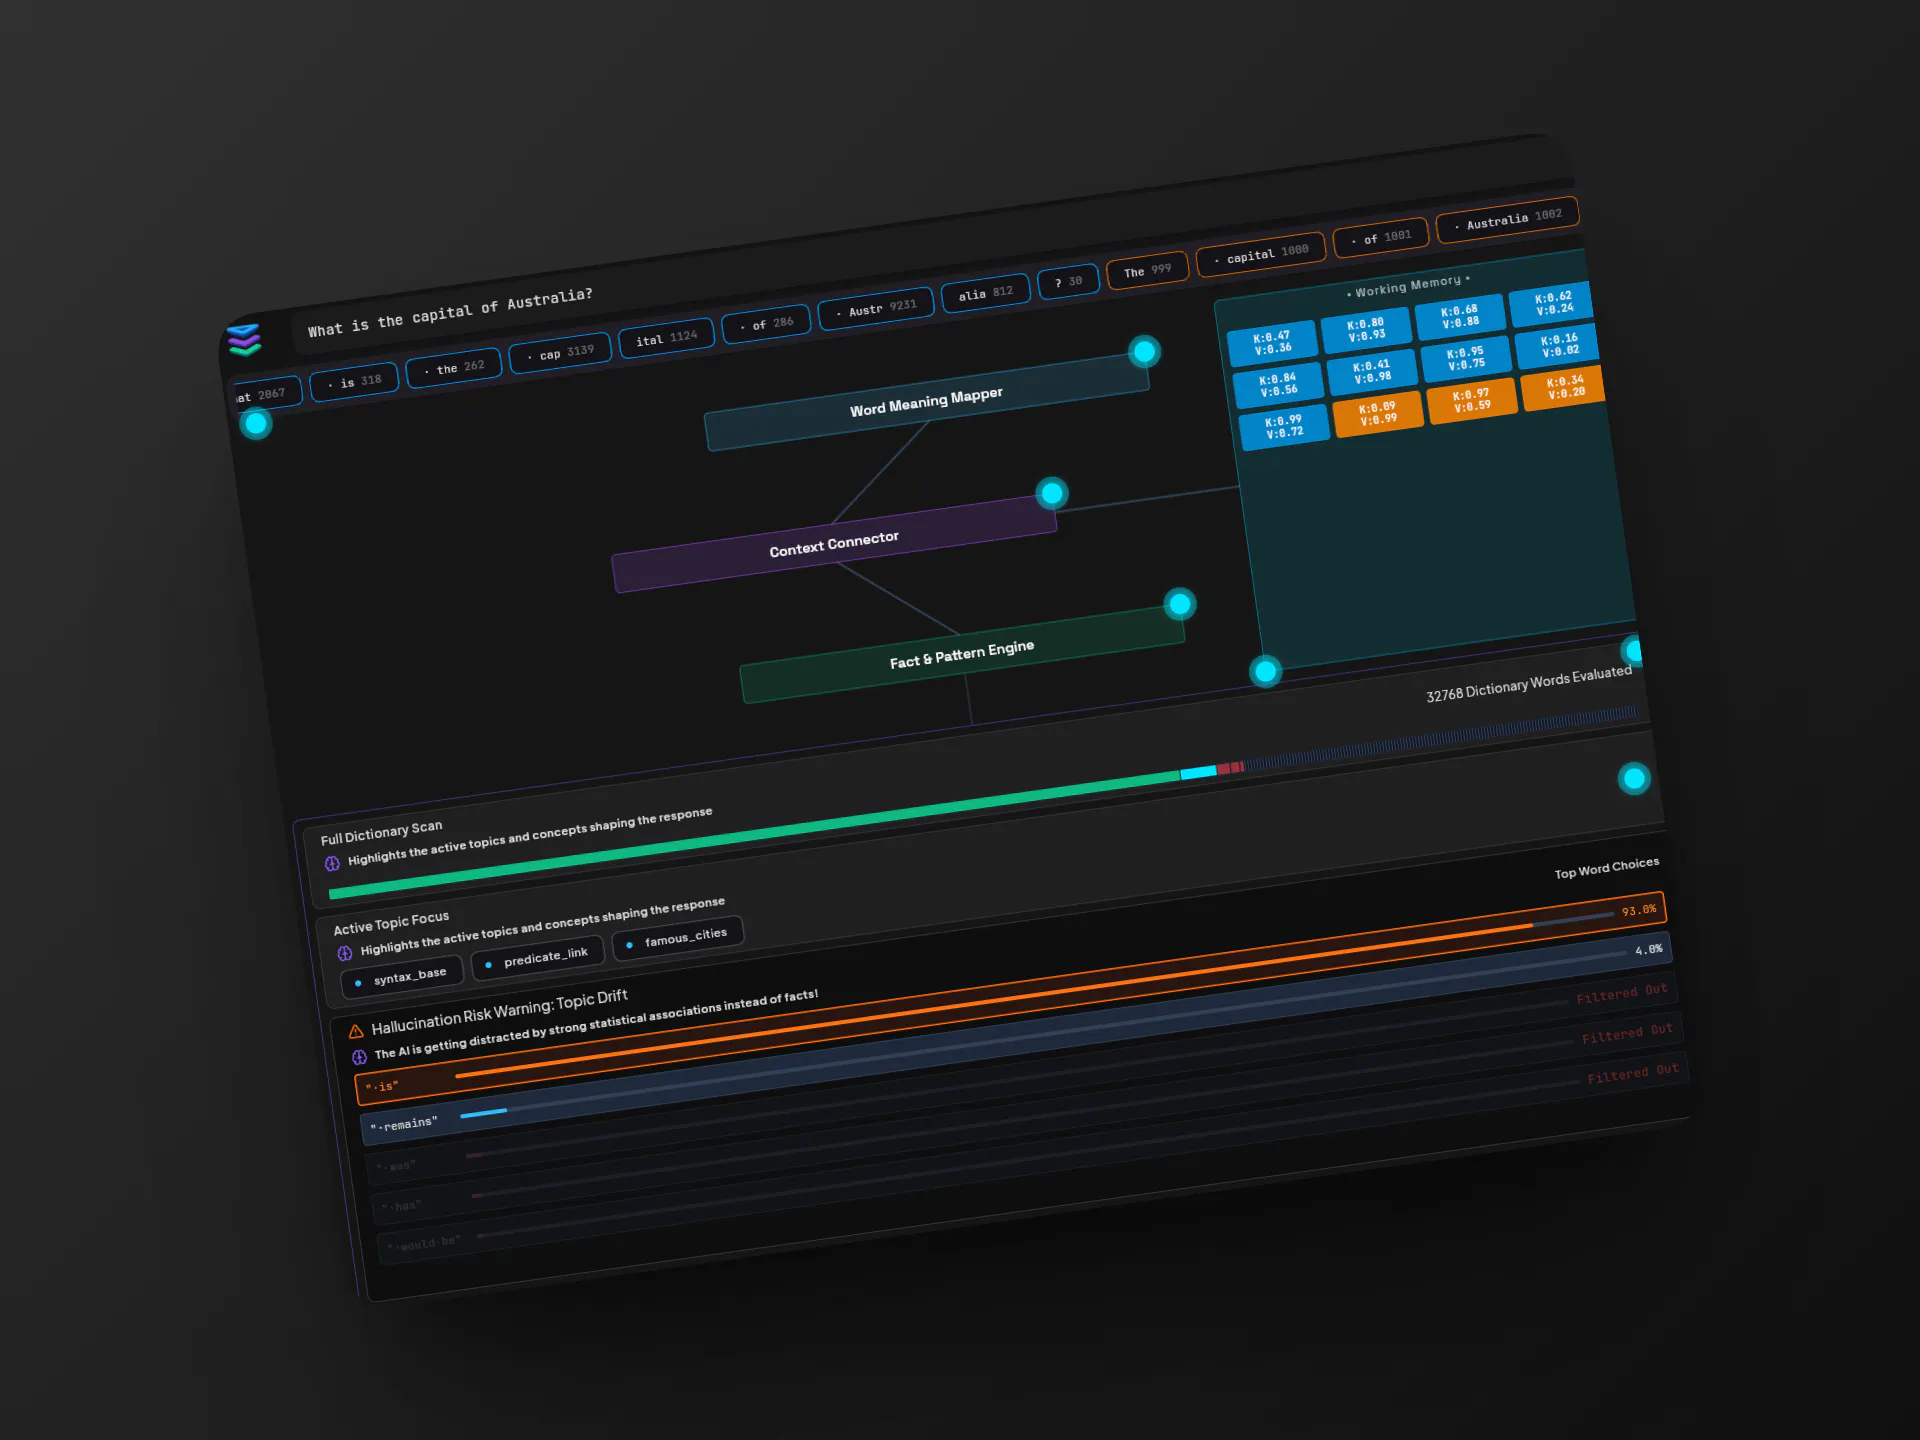Click the Hallucination Risk Warning triangle icon
This screenshot has width=1920, height=1440.
356,1031
